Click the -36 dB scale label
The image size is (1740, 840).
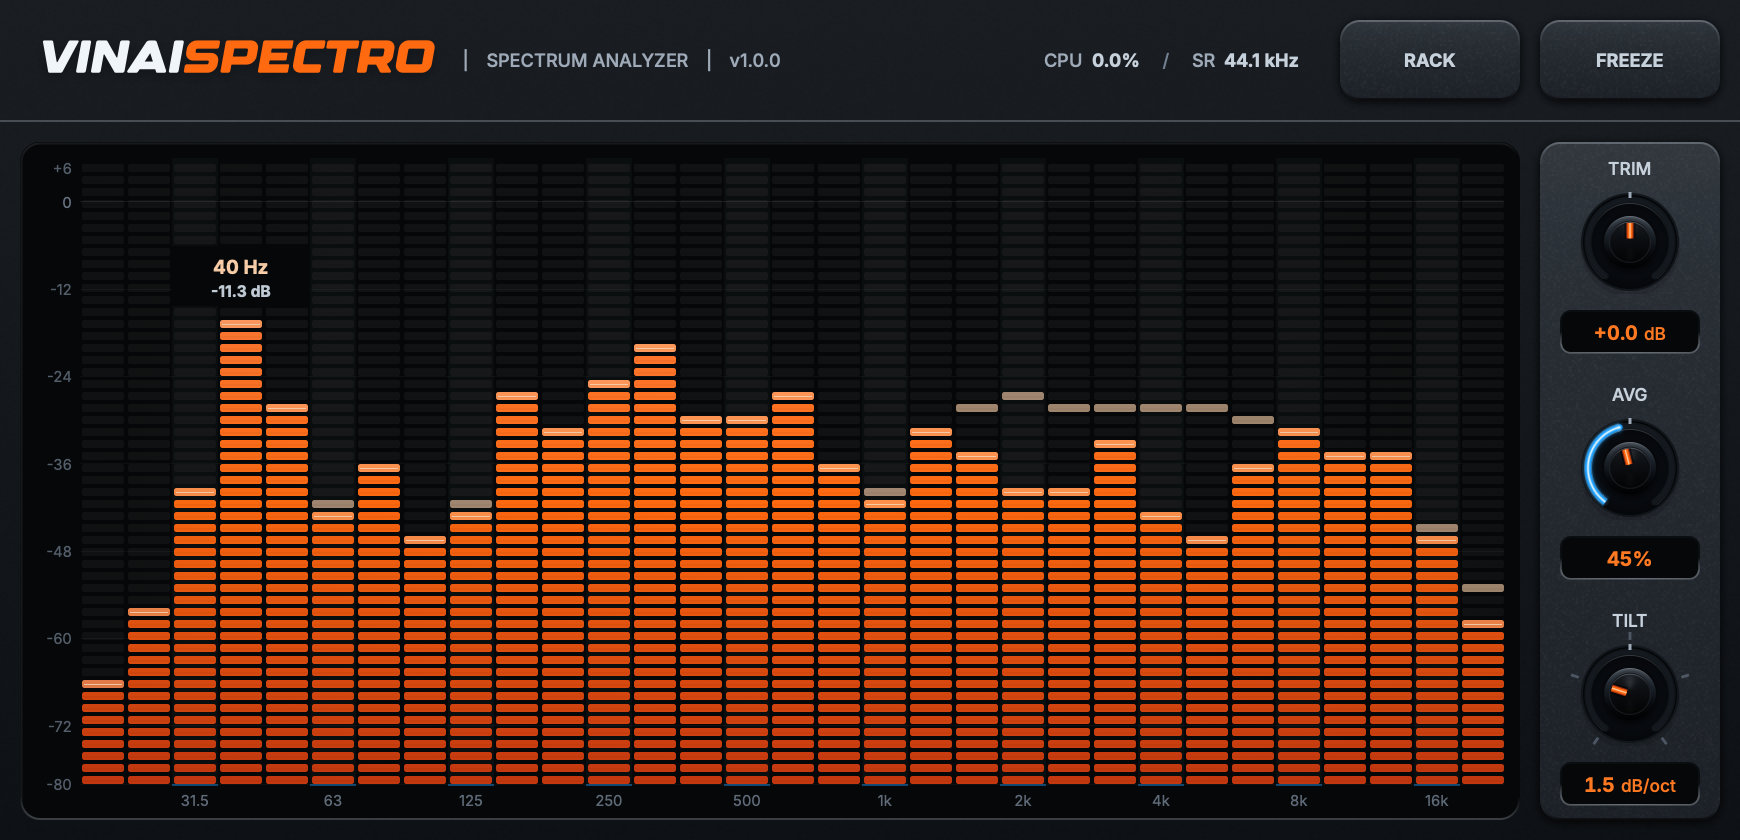pos(60,465)
